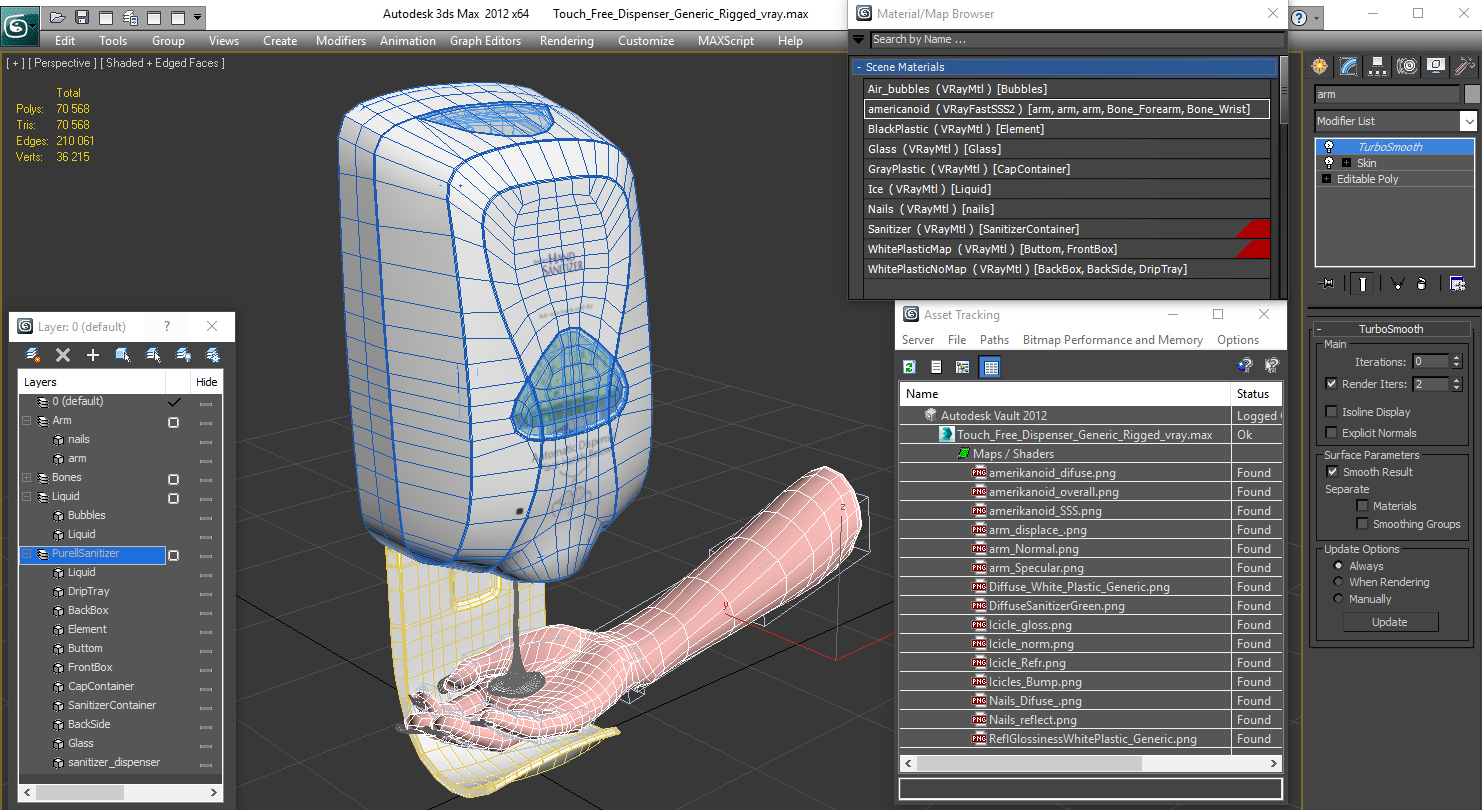Open the Modifiers menu
The image size is (1482, 810).
click(341, 41)
